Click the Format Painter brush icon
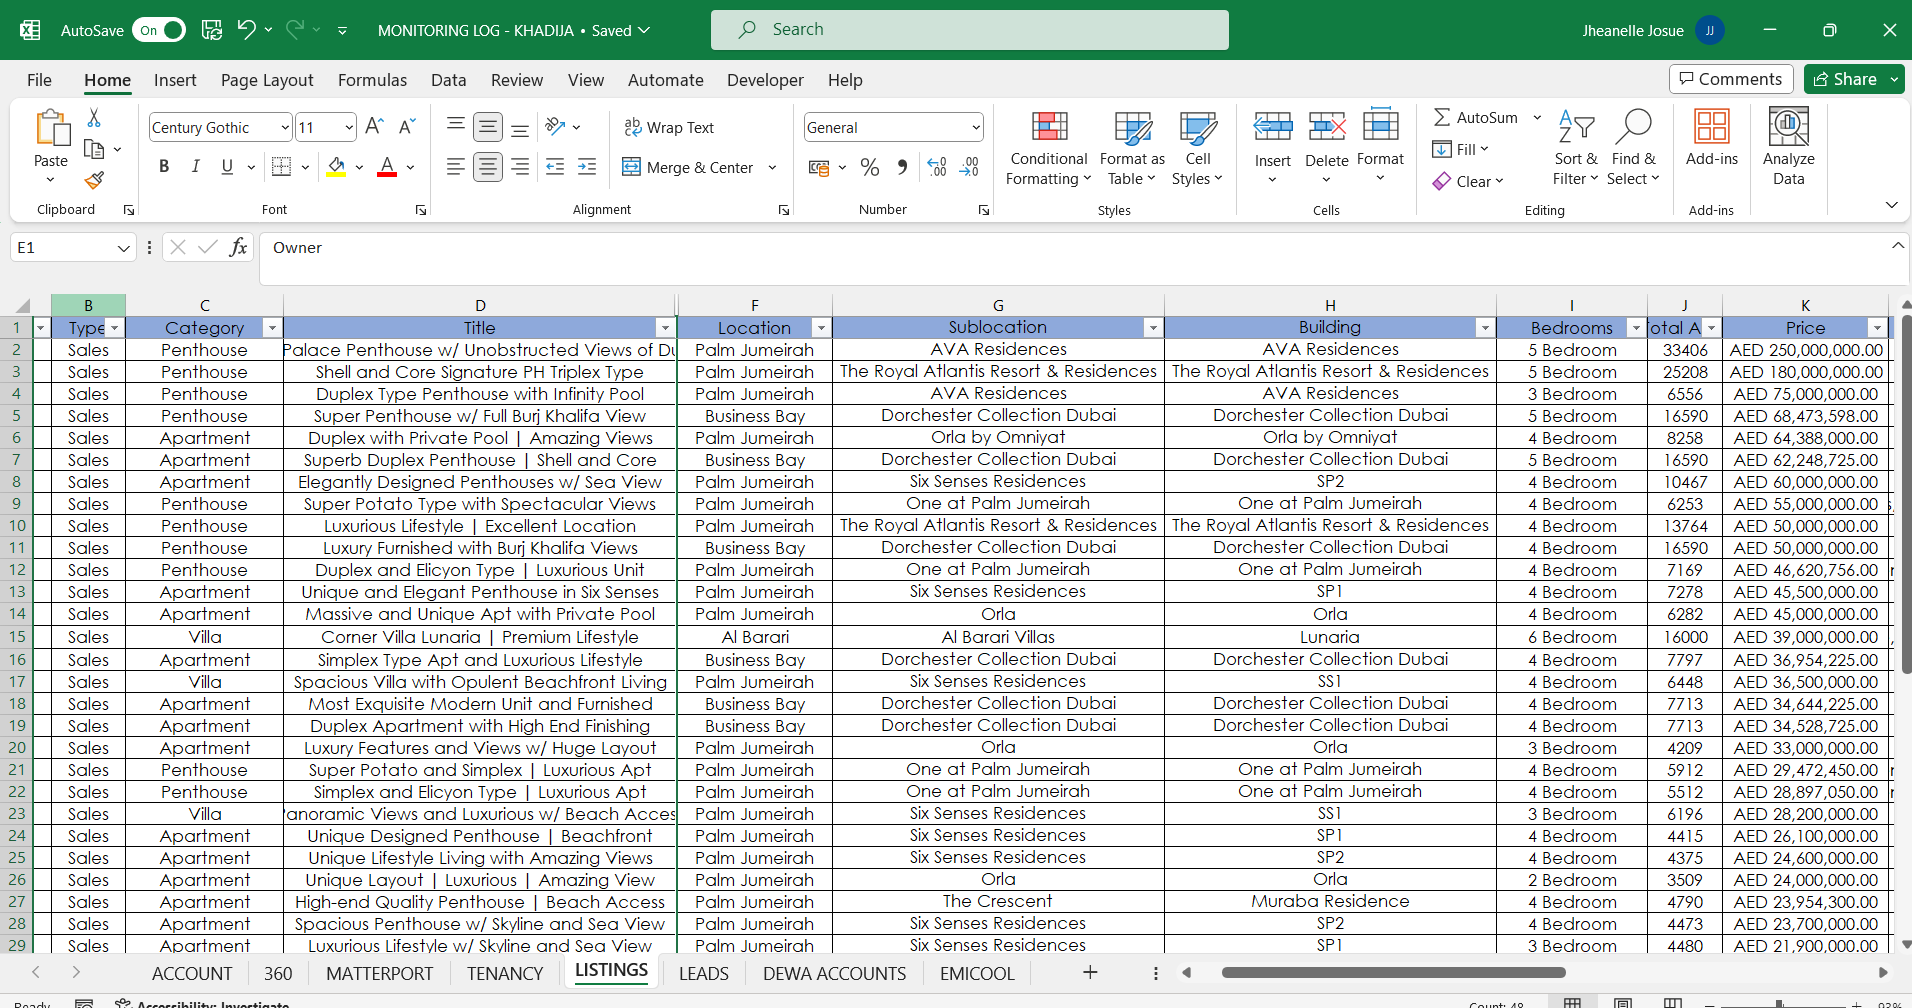The width and height of the screenshot is (1912, 1008). (94, 180)
